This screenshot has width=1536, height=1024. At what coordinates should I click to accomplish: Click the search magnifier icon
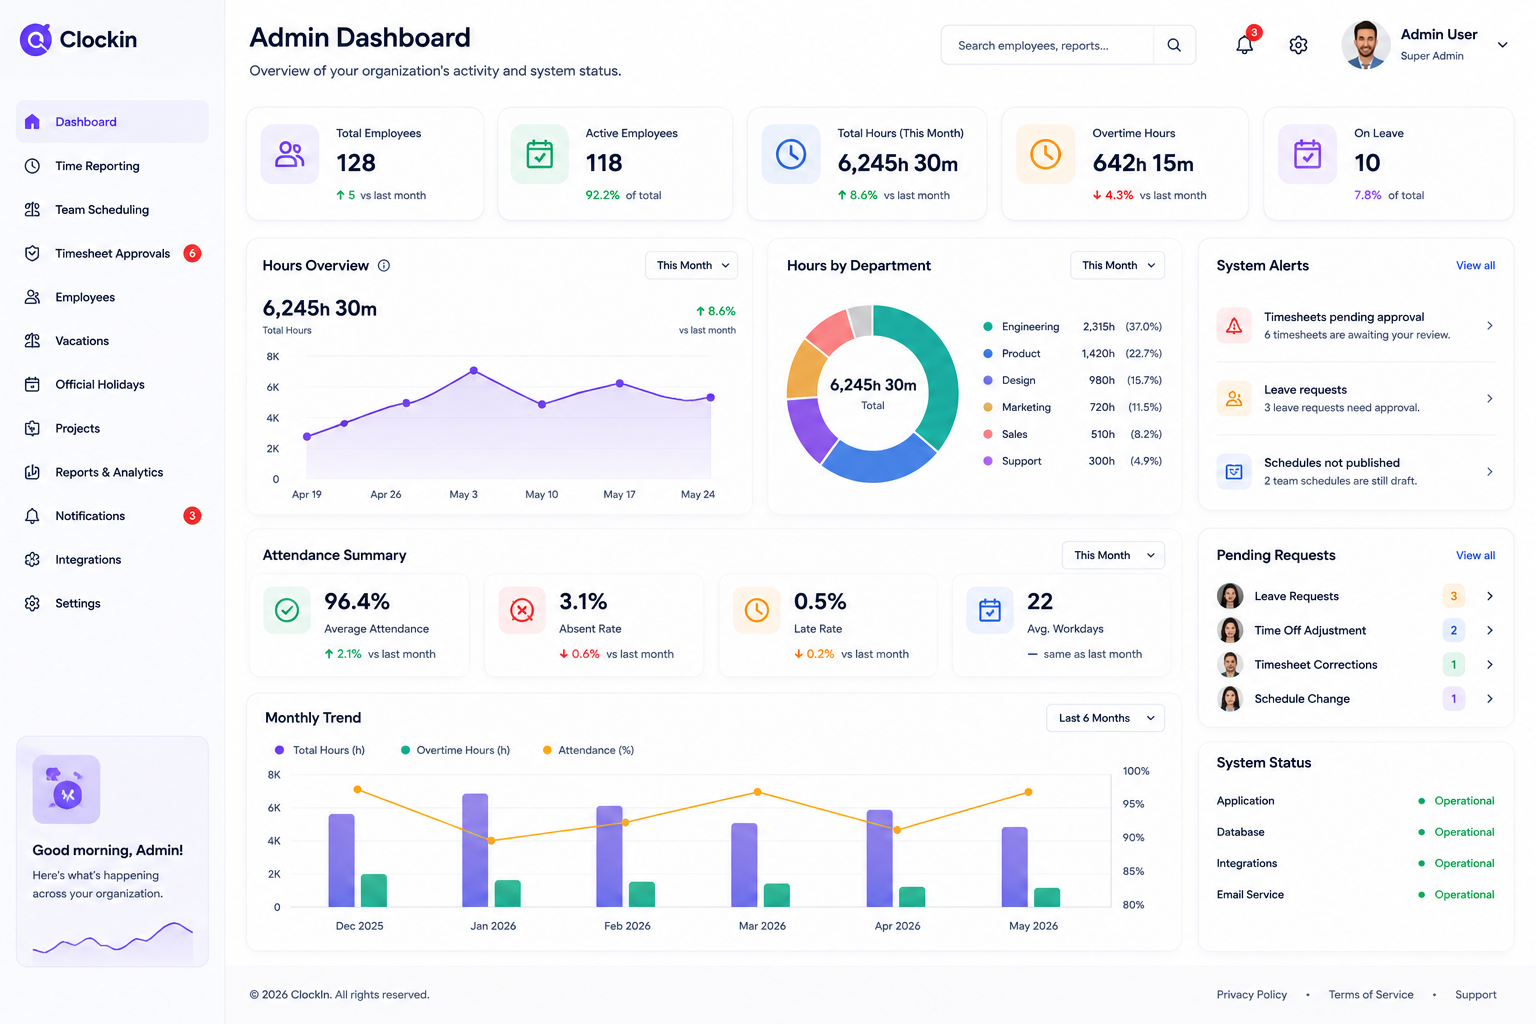(1174, 45)
